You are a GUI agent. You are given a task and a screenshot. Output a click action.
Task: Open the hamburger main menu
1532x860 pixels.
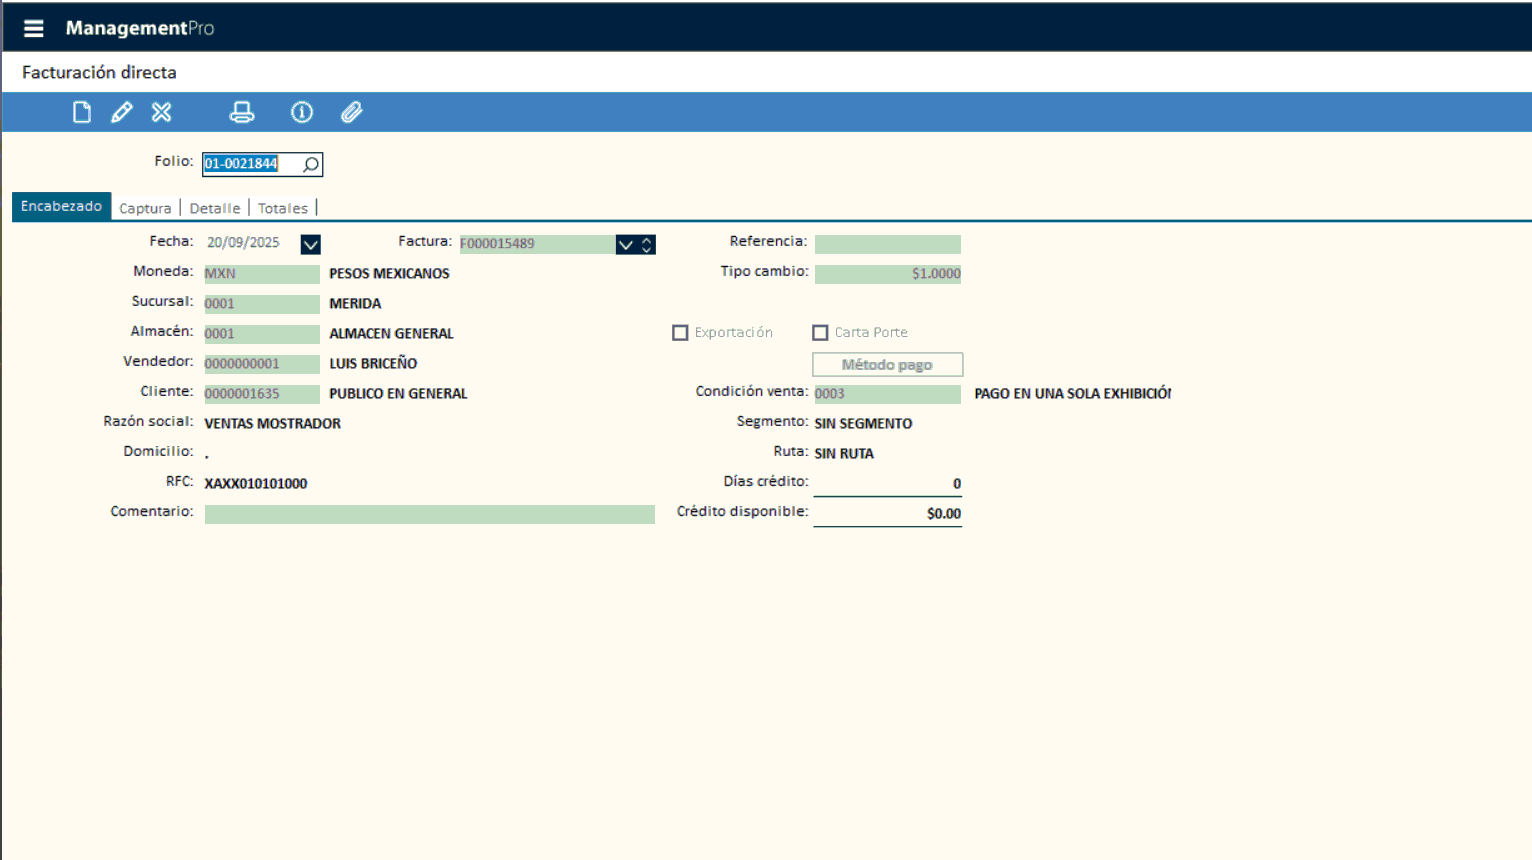click(x=33, y=28)
